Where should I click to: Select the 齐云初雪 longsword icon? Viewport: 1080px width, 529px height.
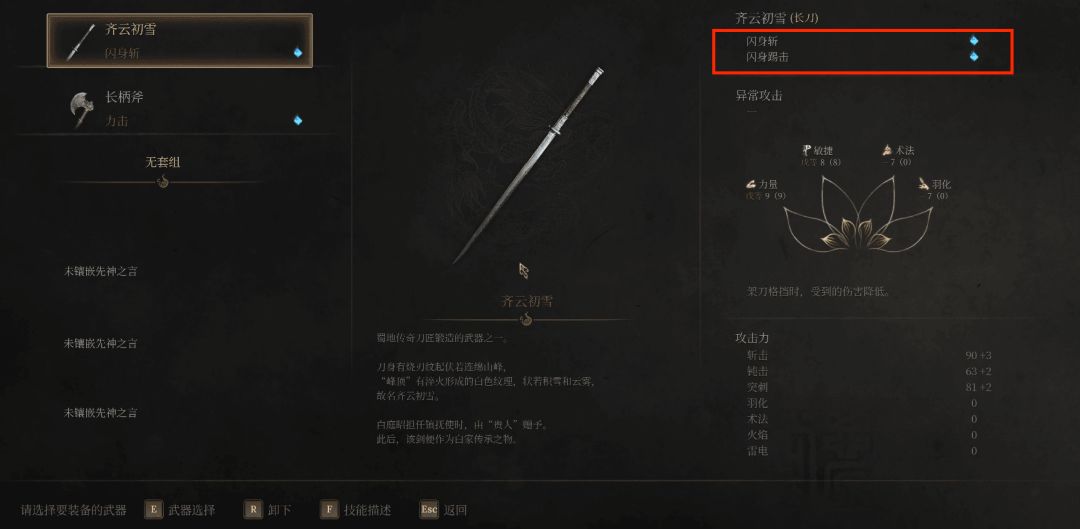[81, 41]
